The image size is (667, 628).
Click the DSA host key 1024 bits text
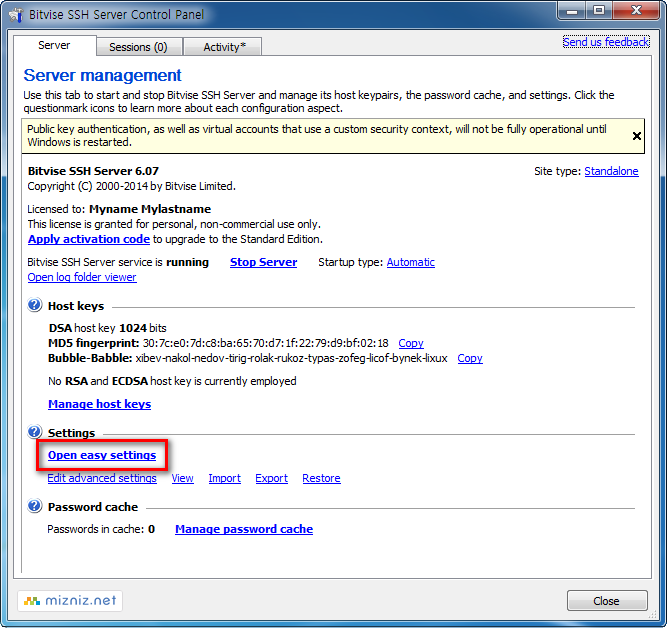click(107, 328)
